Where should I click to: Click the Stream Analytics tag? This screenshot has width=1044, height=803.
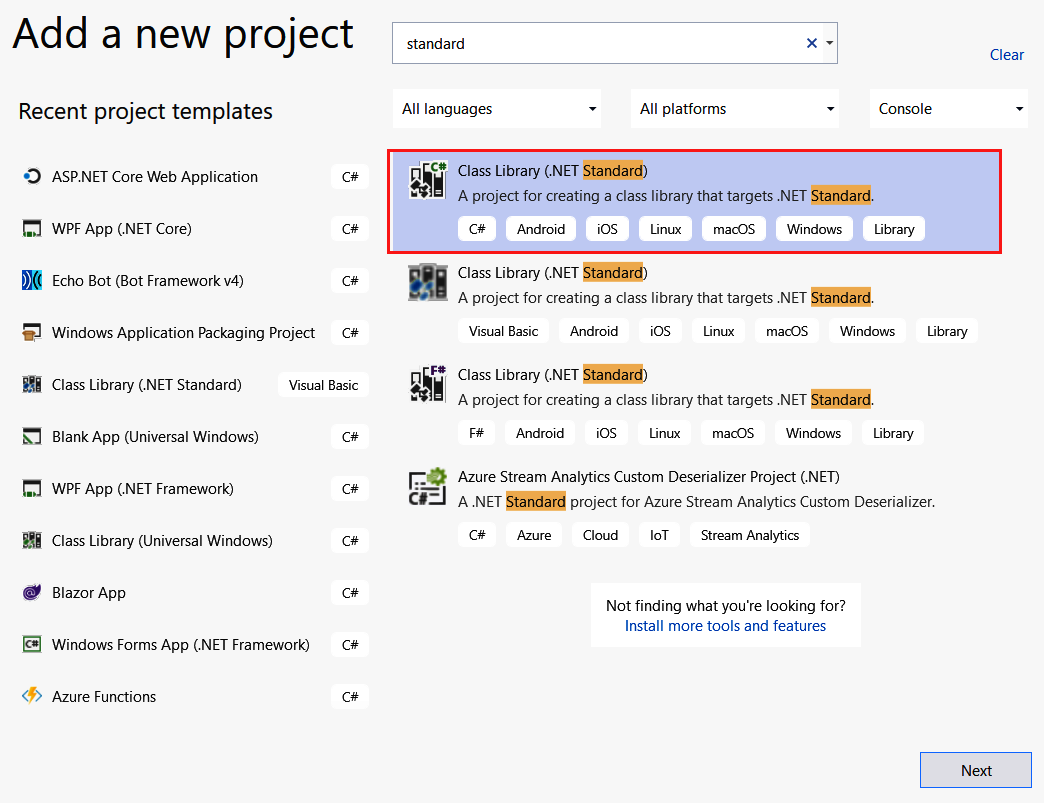pyautogui.click(x=750, y=535)
